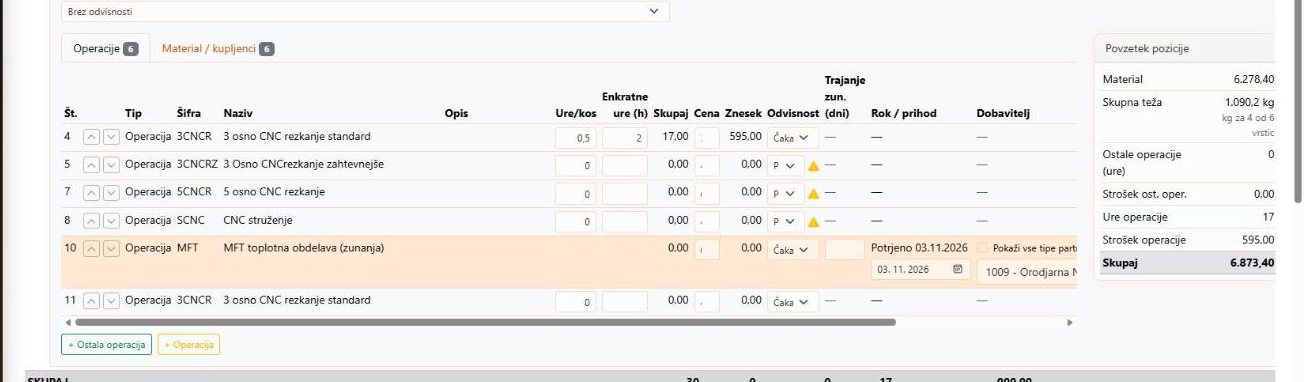Open Odvisnost dropdown in row 7
The width and height of the screenshot is (1304, 382).
pos(785,194)
